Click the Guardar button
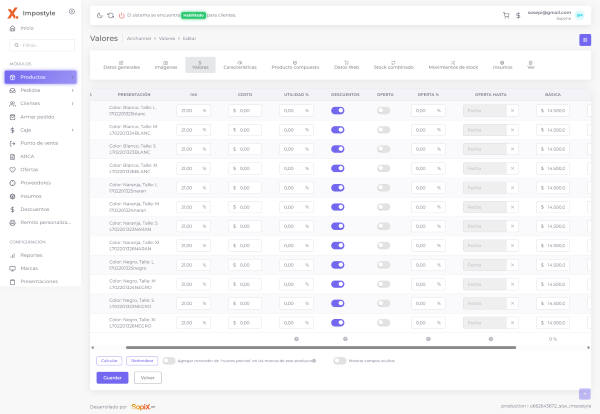The image size is (600, 414). (112, 378)
